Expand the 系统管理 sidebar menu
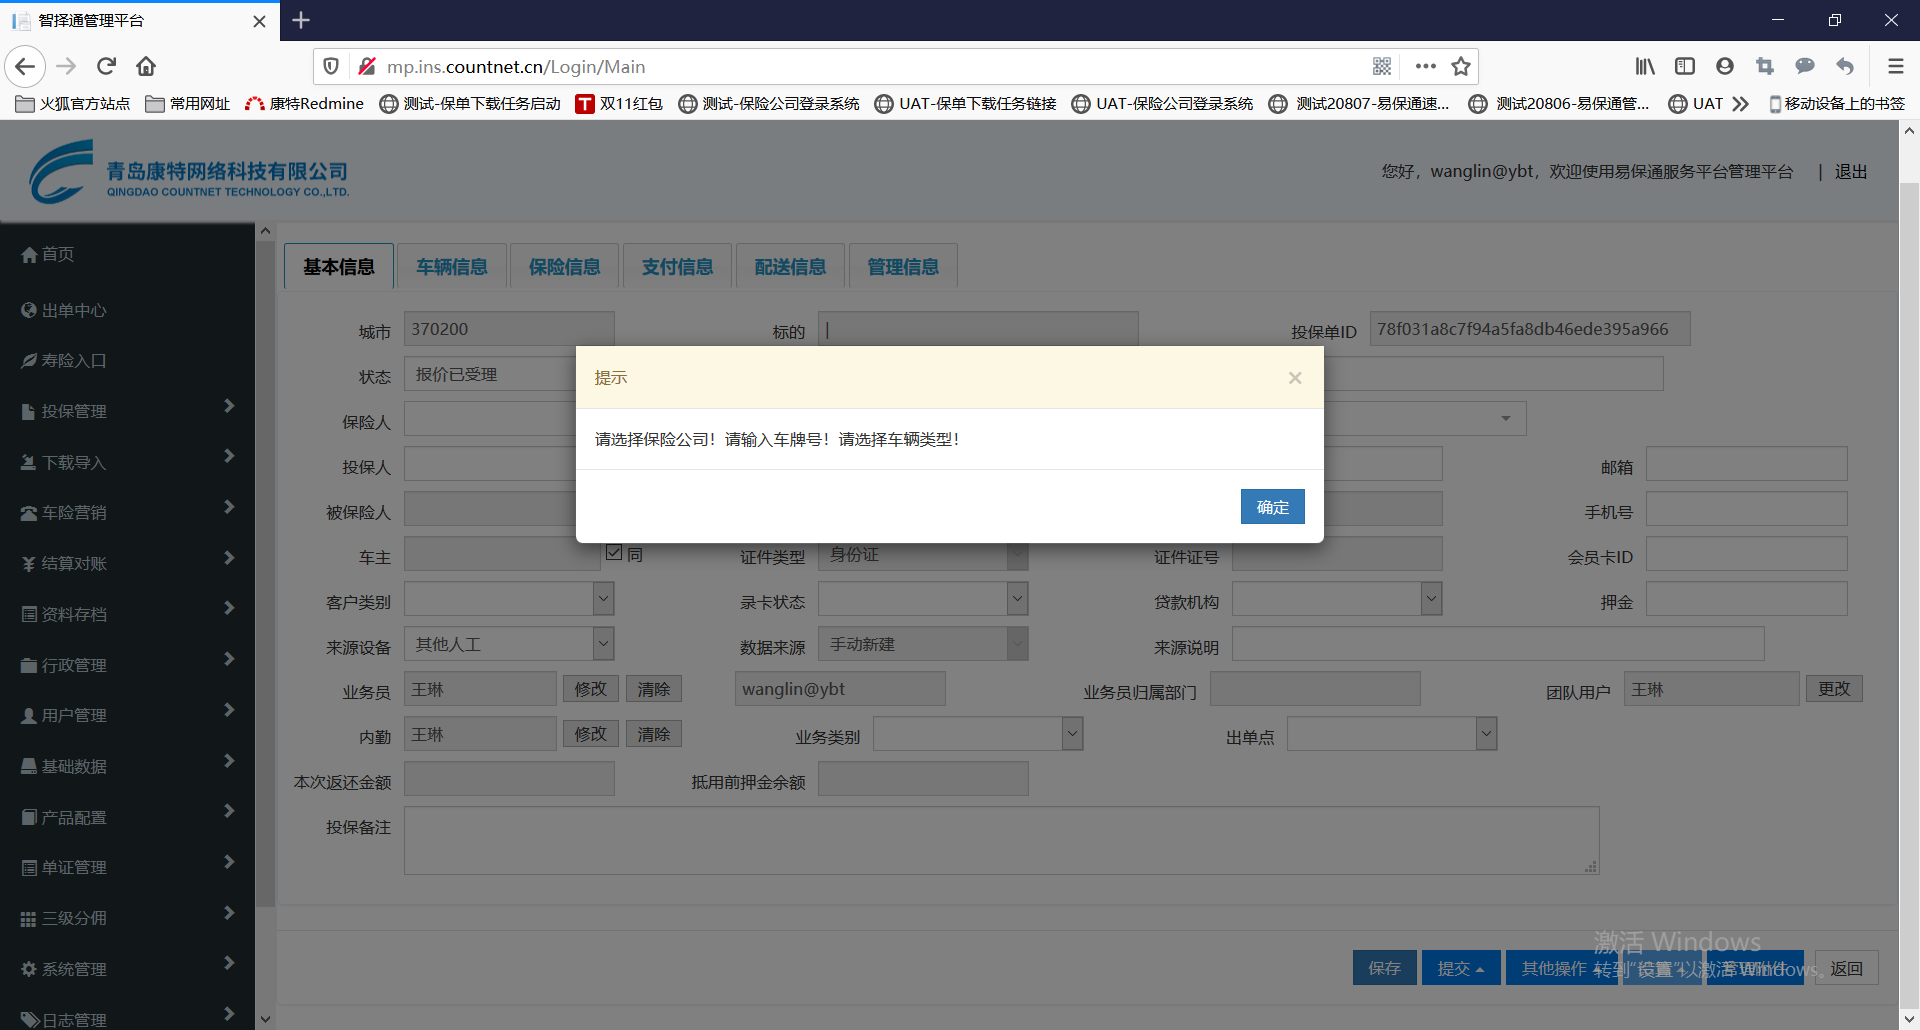1920x1030 pixels. coord(127,968)
